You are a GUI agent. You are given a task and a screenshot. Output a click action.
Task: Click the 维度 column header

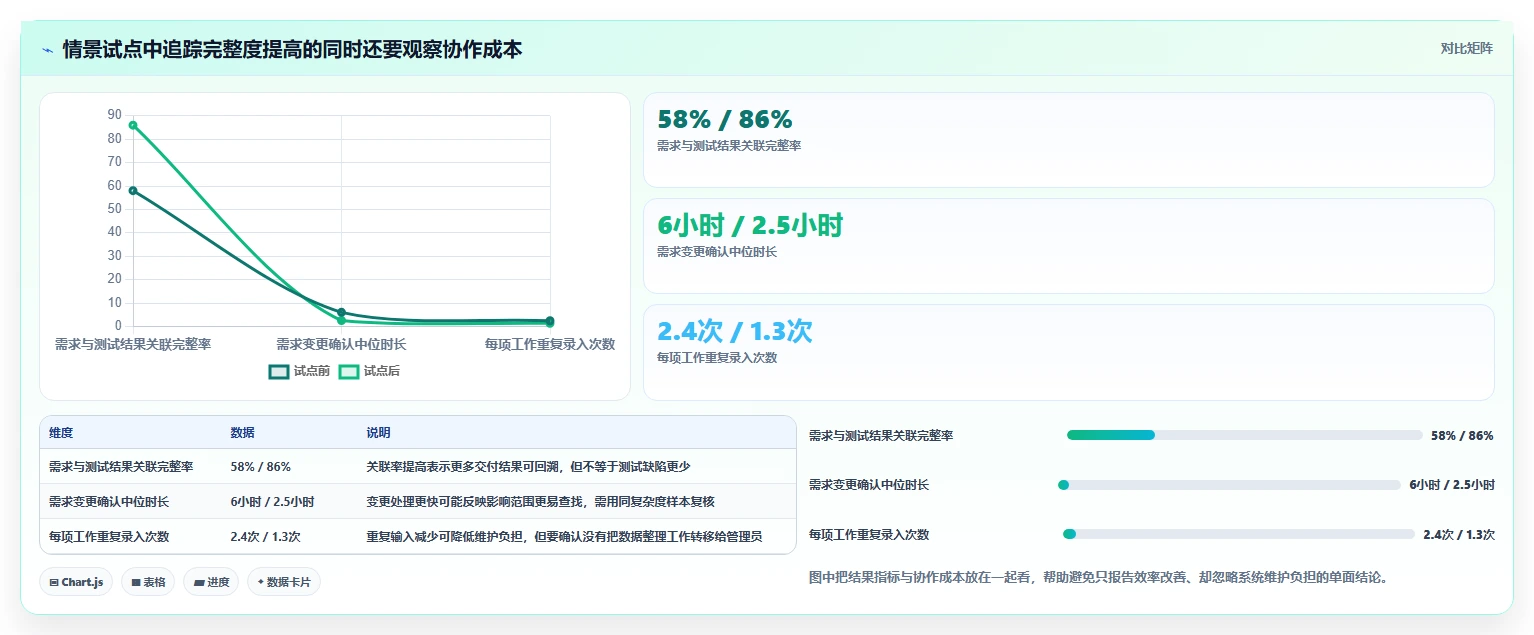pyautogui.click(x=61, y=433)
